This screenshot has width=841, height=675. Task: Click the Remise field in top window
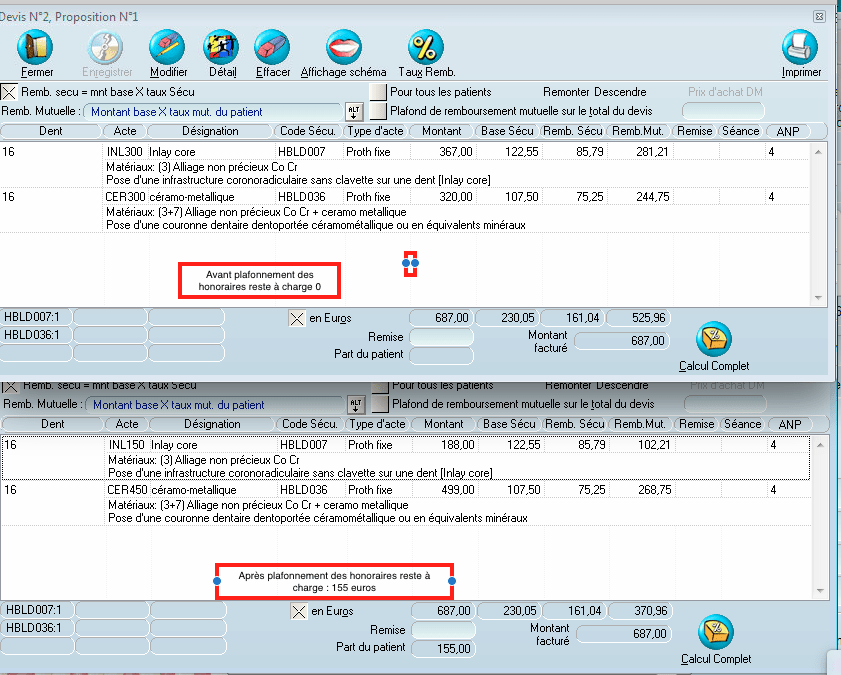point(441,338)
